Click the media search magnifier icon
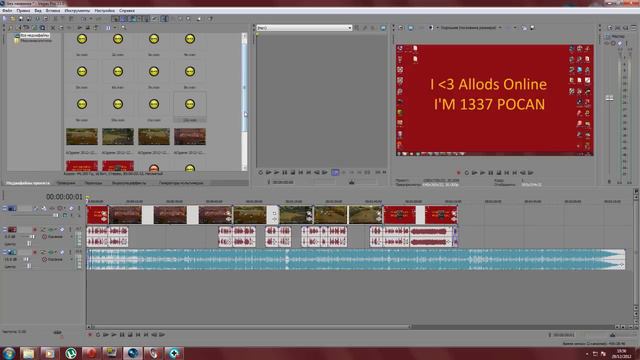The height and width of the screenshot is (360, 640). pyautogui.click(x=124, y=28)
